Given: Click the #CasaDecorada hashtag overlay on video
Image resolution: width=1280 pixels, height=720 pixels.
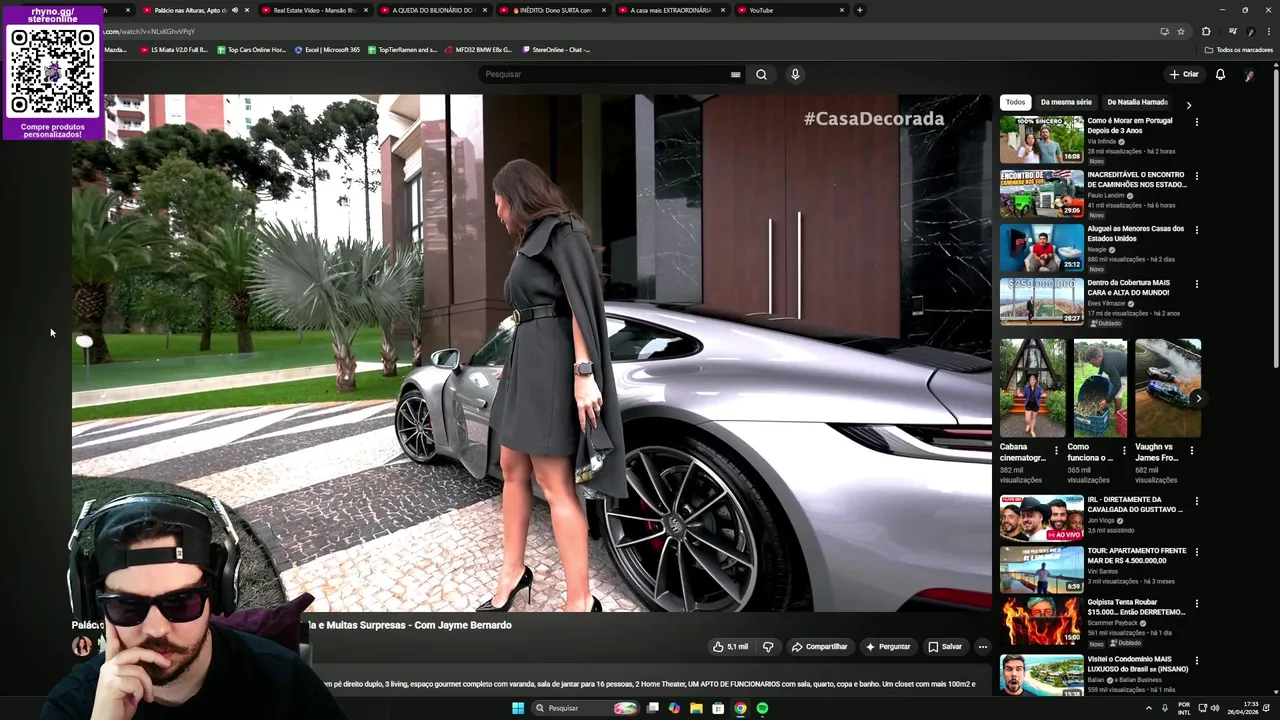Looking at the screenshot, I should (873, 118).
